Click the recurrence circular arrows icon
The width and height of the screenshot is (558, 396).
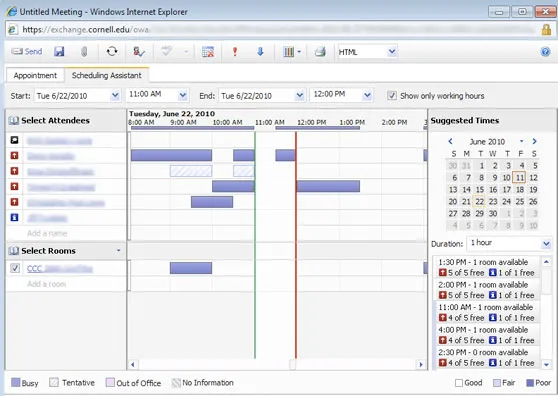pyautogui.click(x=112, y=52)
